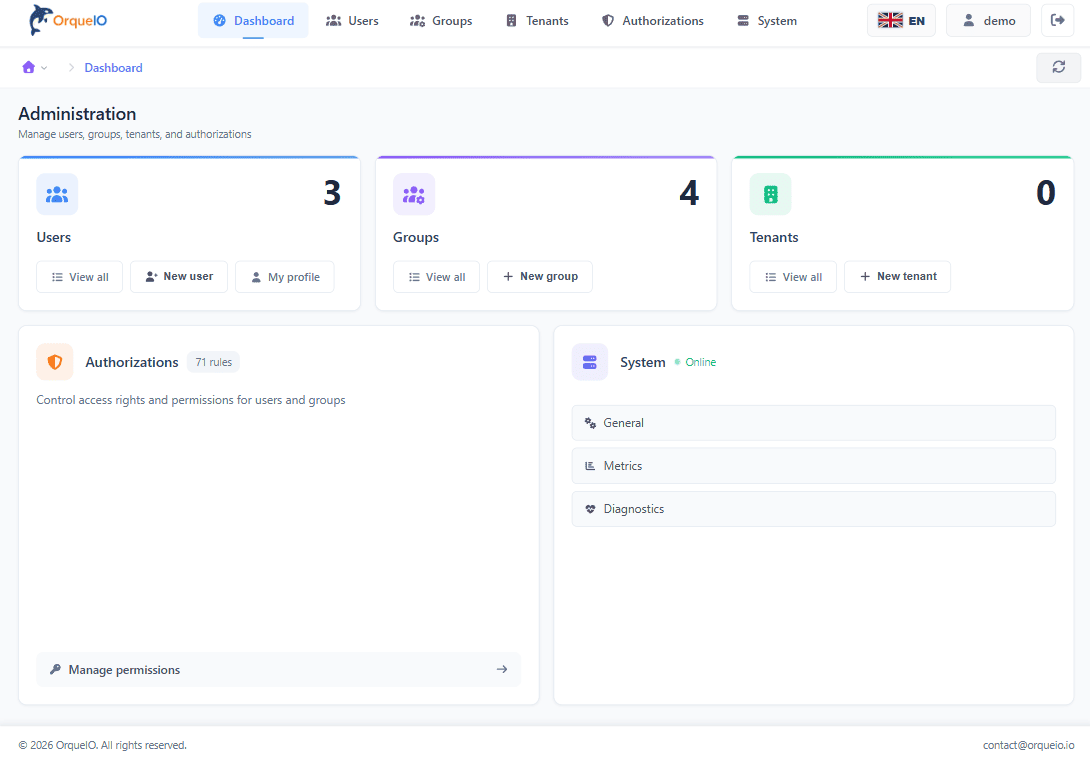Screen dimensions: 1090x758
Task: Expand the home breadcrumb chevron
Action: [44, 68]
